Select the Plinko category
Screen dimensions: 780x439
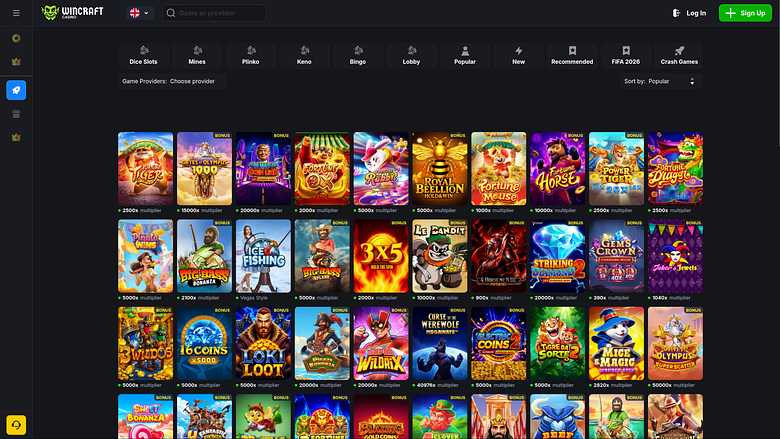tap(251, 55)
